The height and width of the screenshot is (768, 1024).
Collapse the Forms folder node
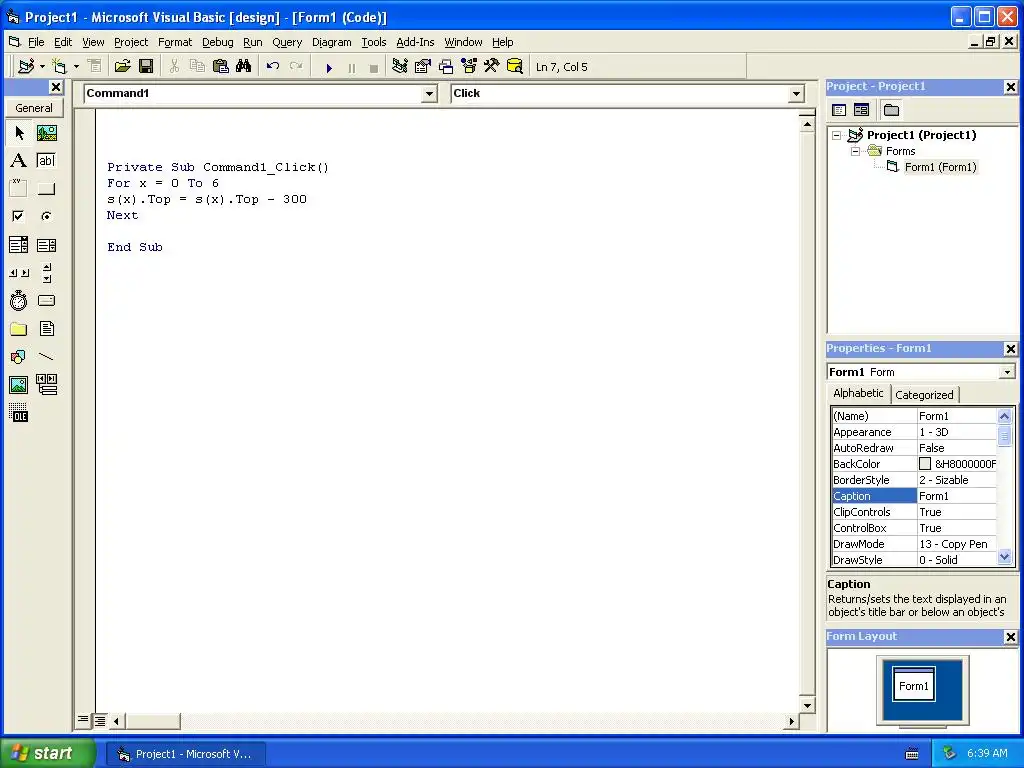[x=856, y=151]
